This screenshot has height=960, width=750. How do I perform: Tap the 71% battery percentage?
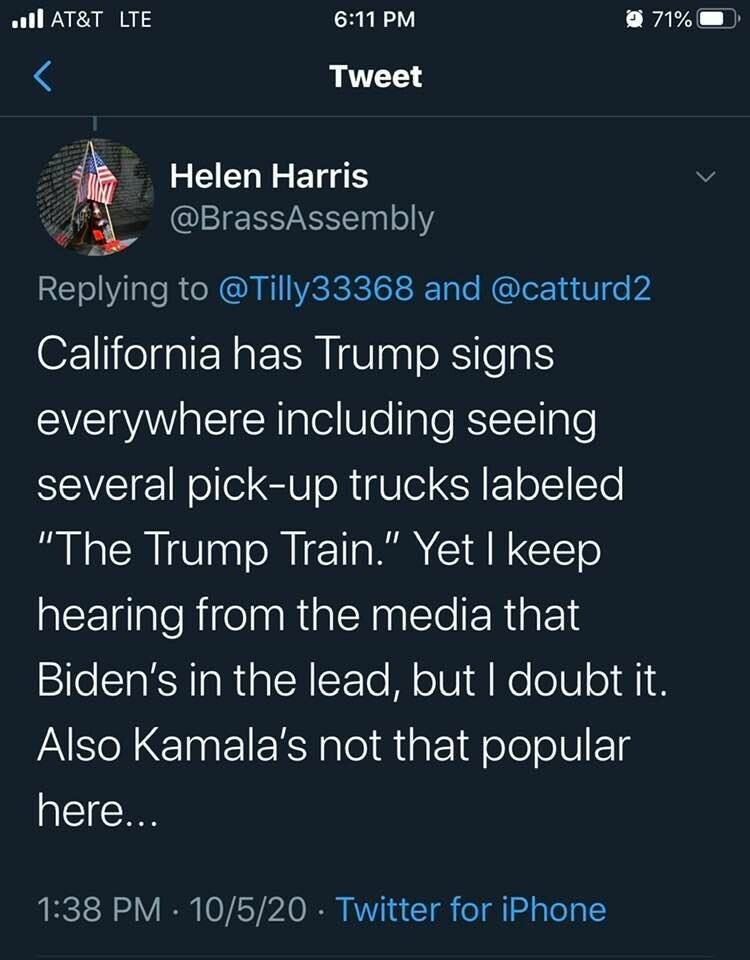click(671, 19)
